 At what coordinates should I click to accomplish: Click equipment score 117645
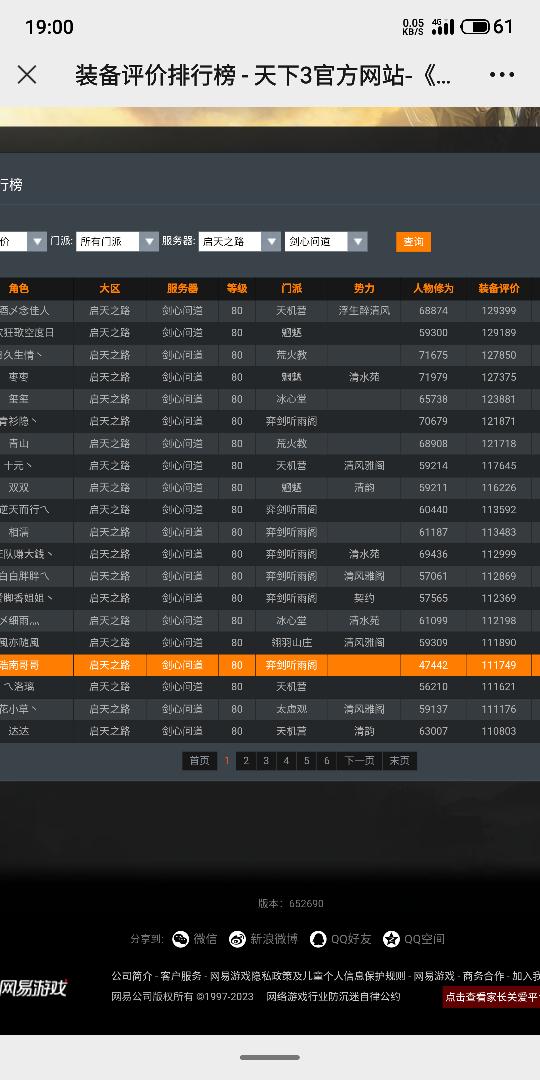point(499,466)
